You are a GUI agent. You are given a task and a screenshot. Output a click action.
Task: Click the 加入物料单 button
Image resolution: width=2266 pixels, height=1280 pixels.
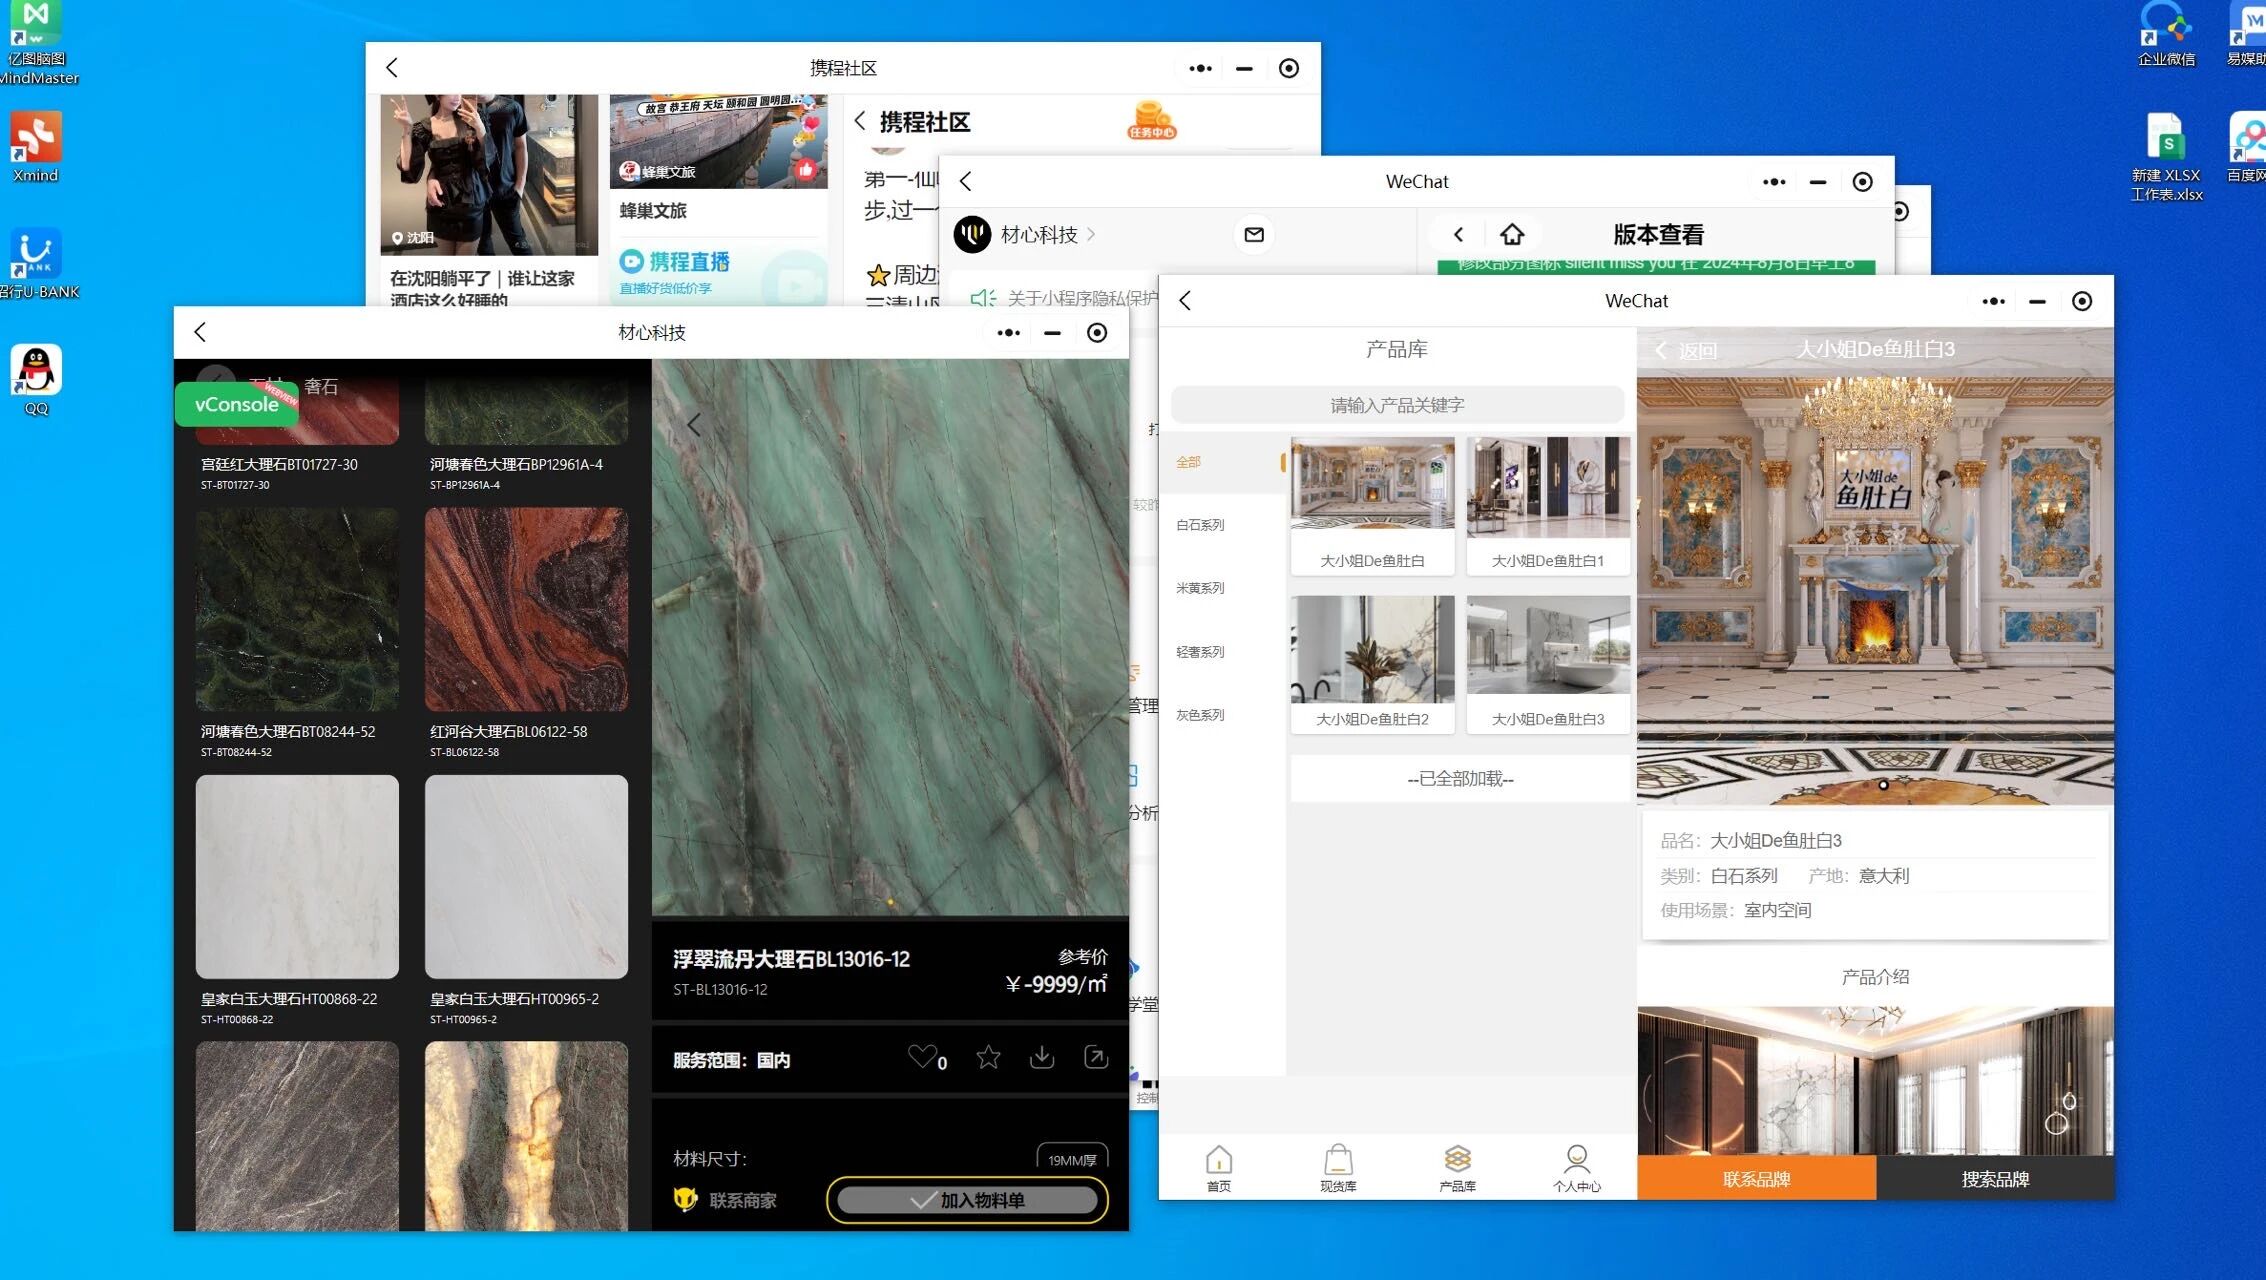click(967, 1200)
